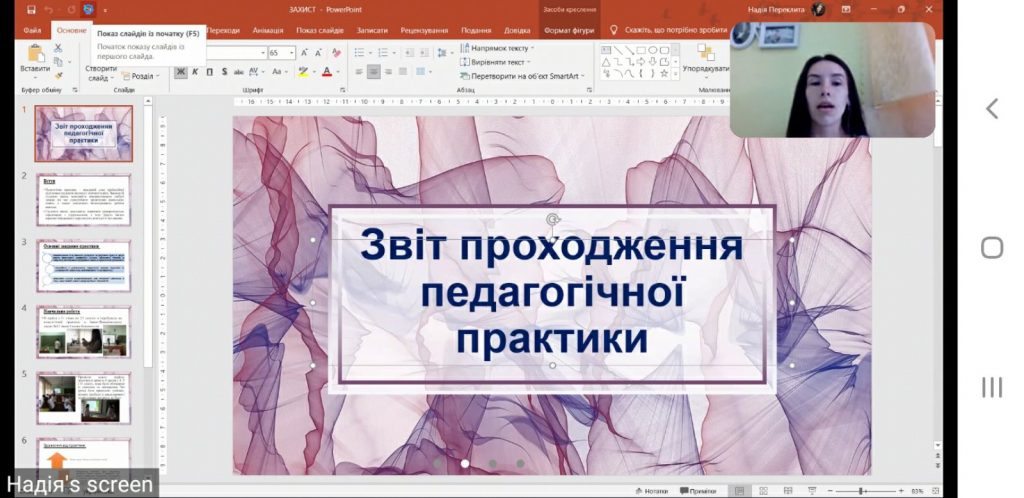Click the Paste (Вставити) icon

point(34,58)
